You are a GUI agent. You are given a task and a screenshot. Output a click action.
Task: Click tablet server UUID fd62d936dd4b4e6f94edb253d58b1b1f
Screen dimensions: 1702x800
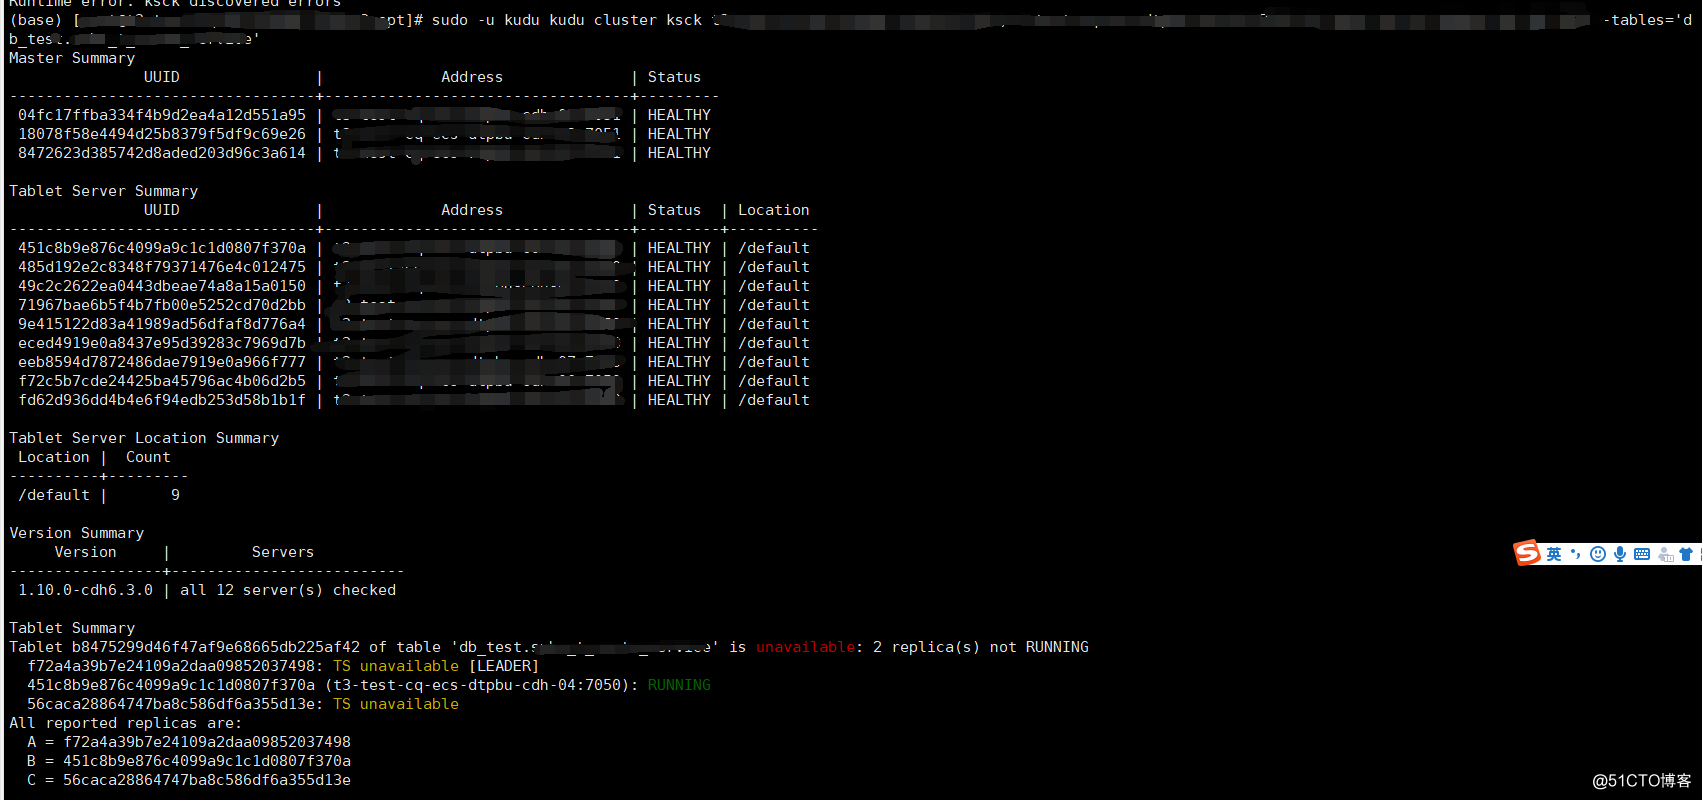click(x=162, y=400)
